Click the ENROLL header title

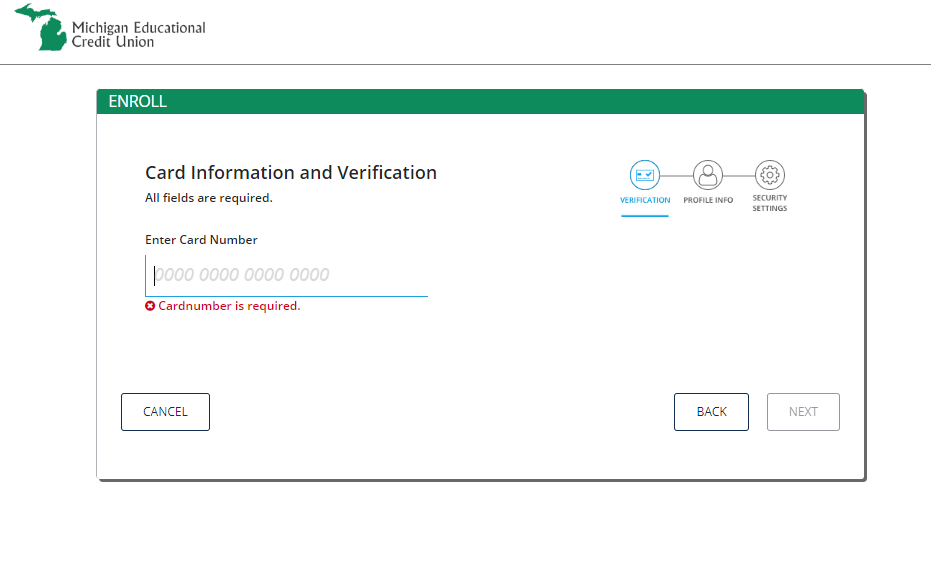point(138,102)
